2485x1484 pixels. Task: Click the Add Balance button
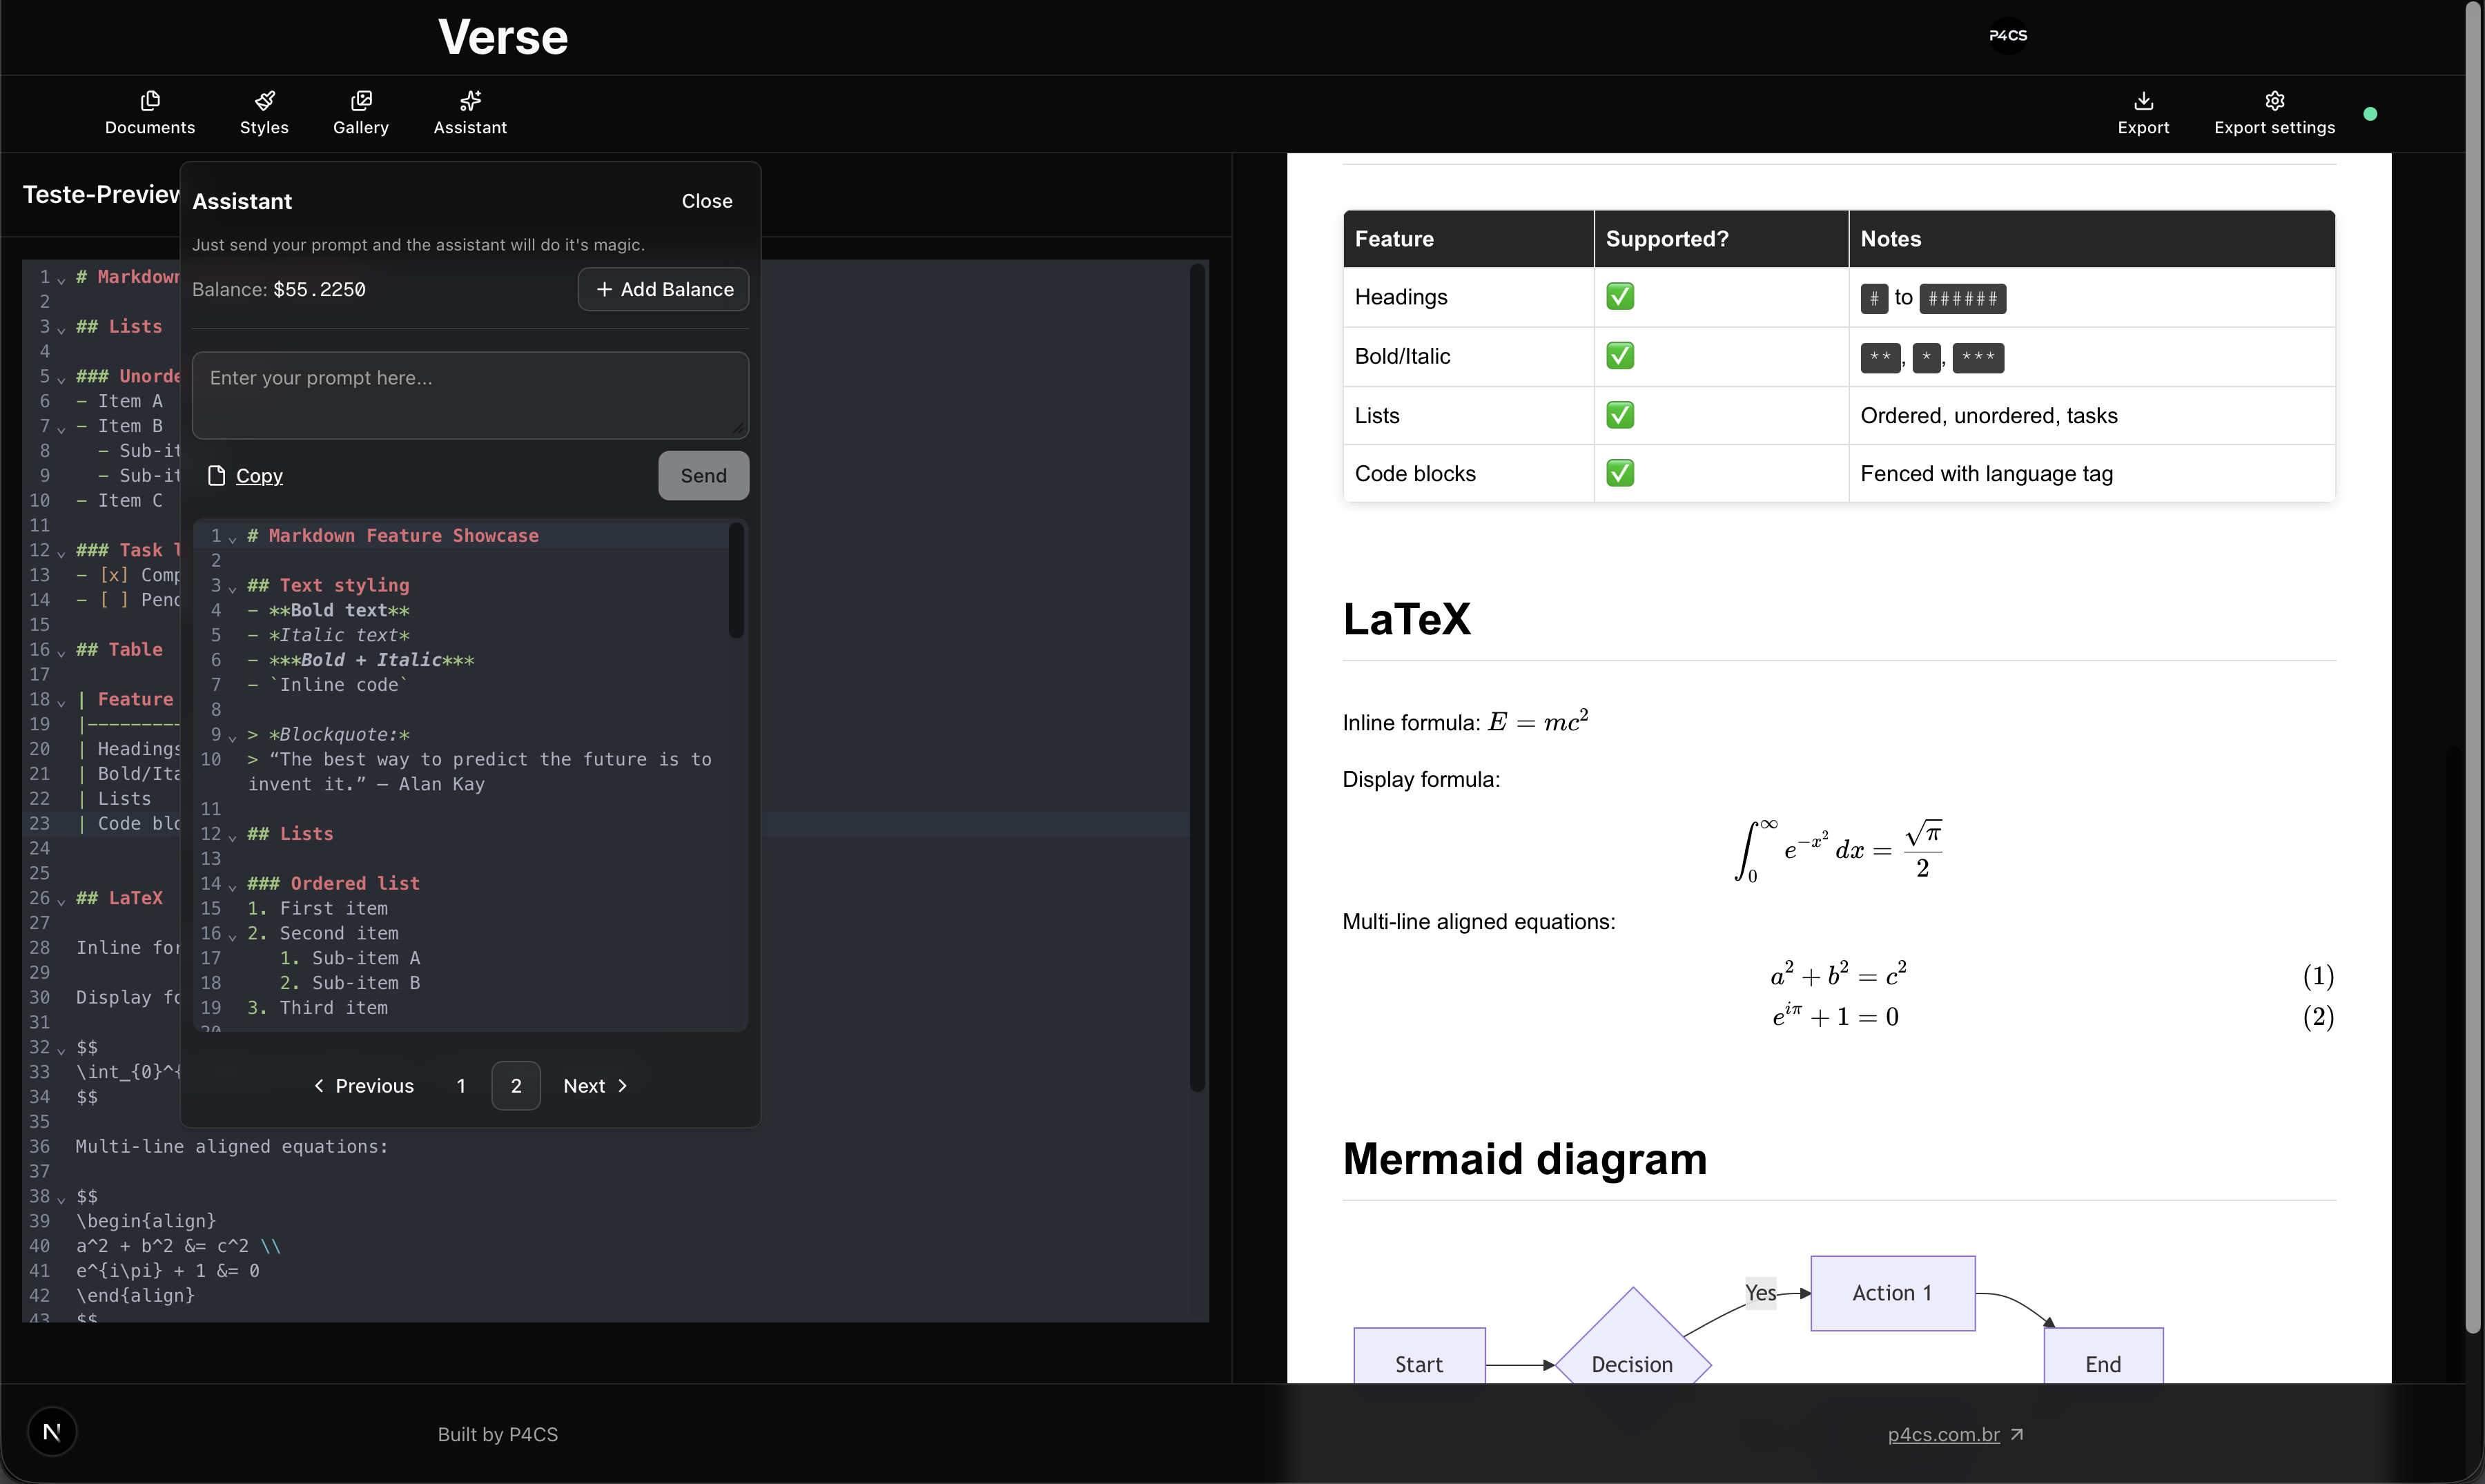coord(663,289)
